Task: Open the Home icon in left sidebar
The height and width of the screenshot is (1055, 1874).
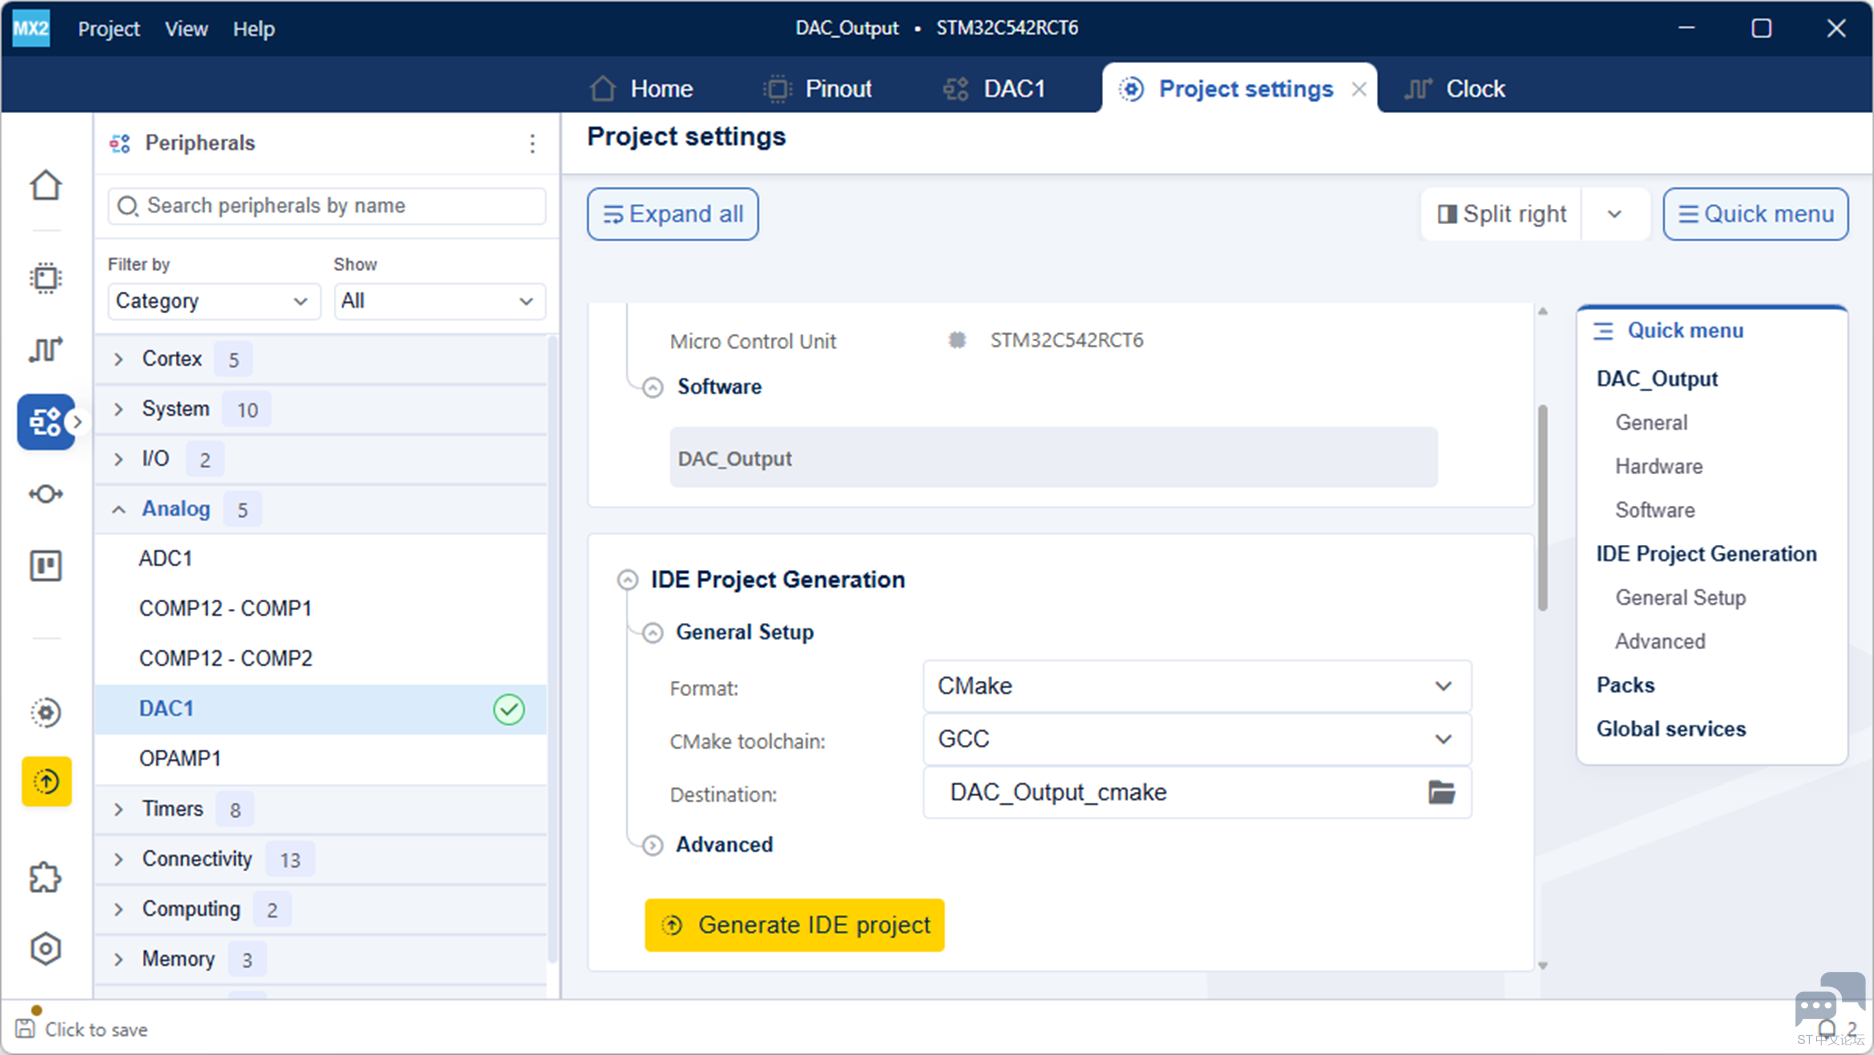Action: [46, 185]
